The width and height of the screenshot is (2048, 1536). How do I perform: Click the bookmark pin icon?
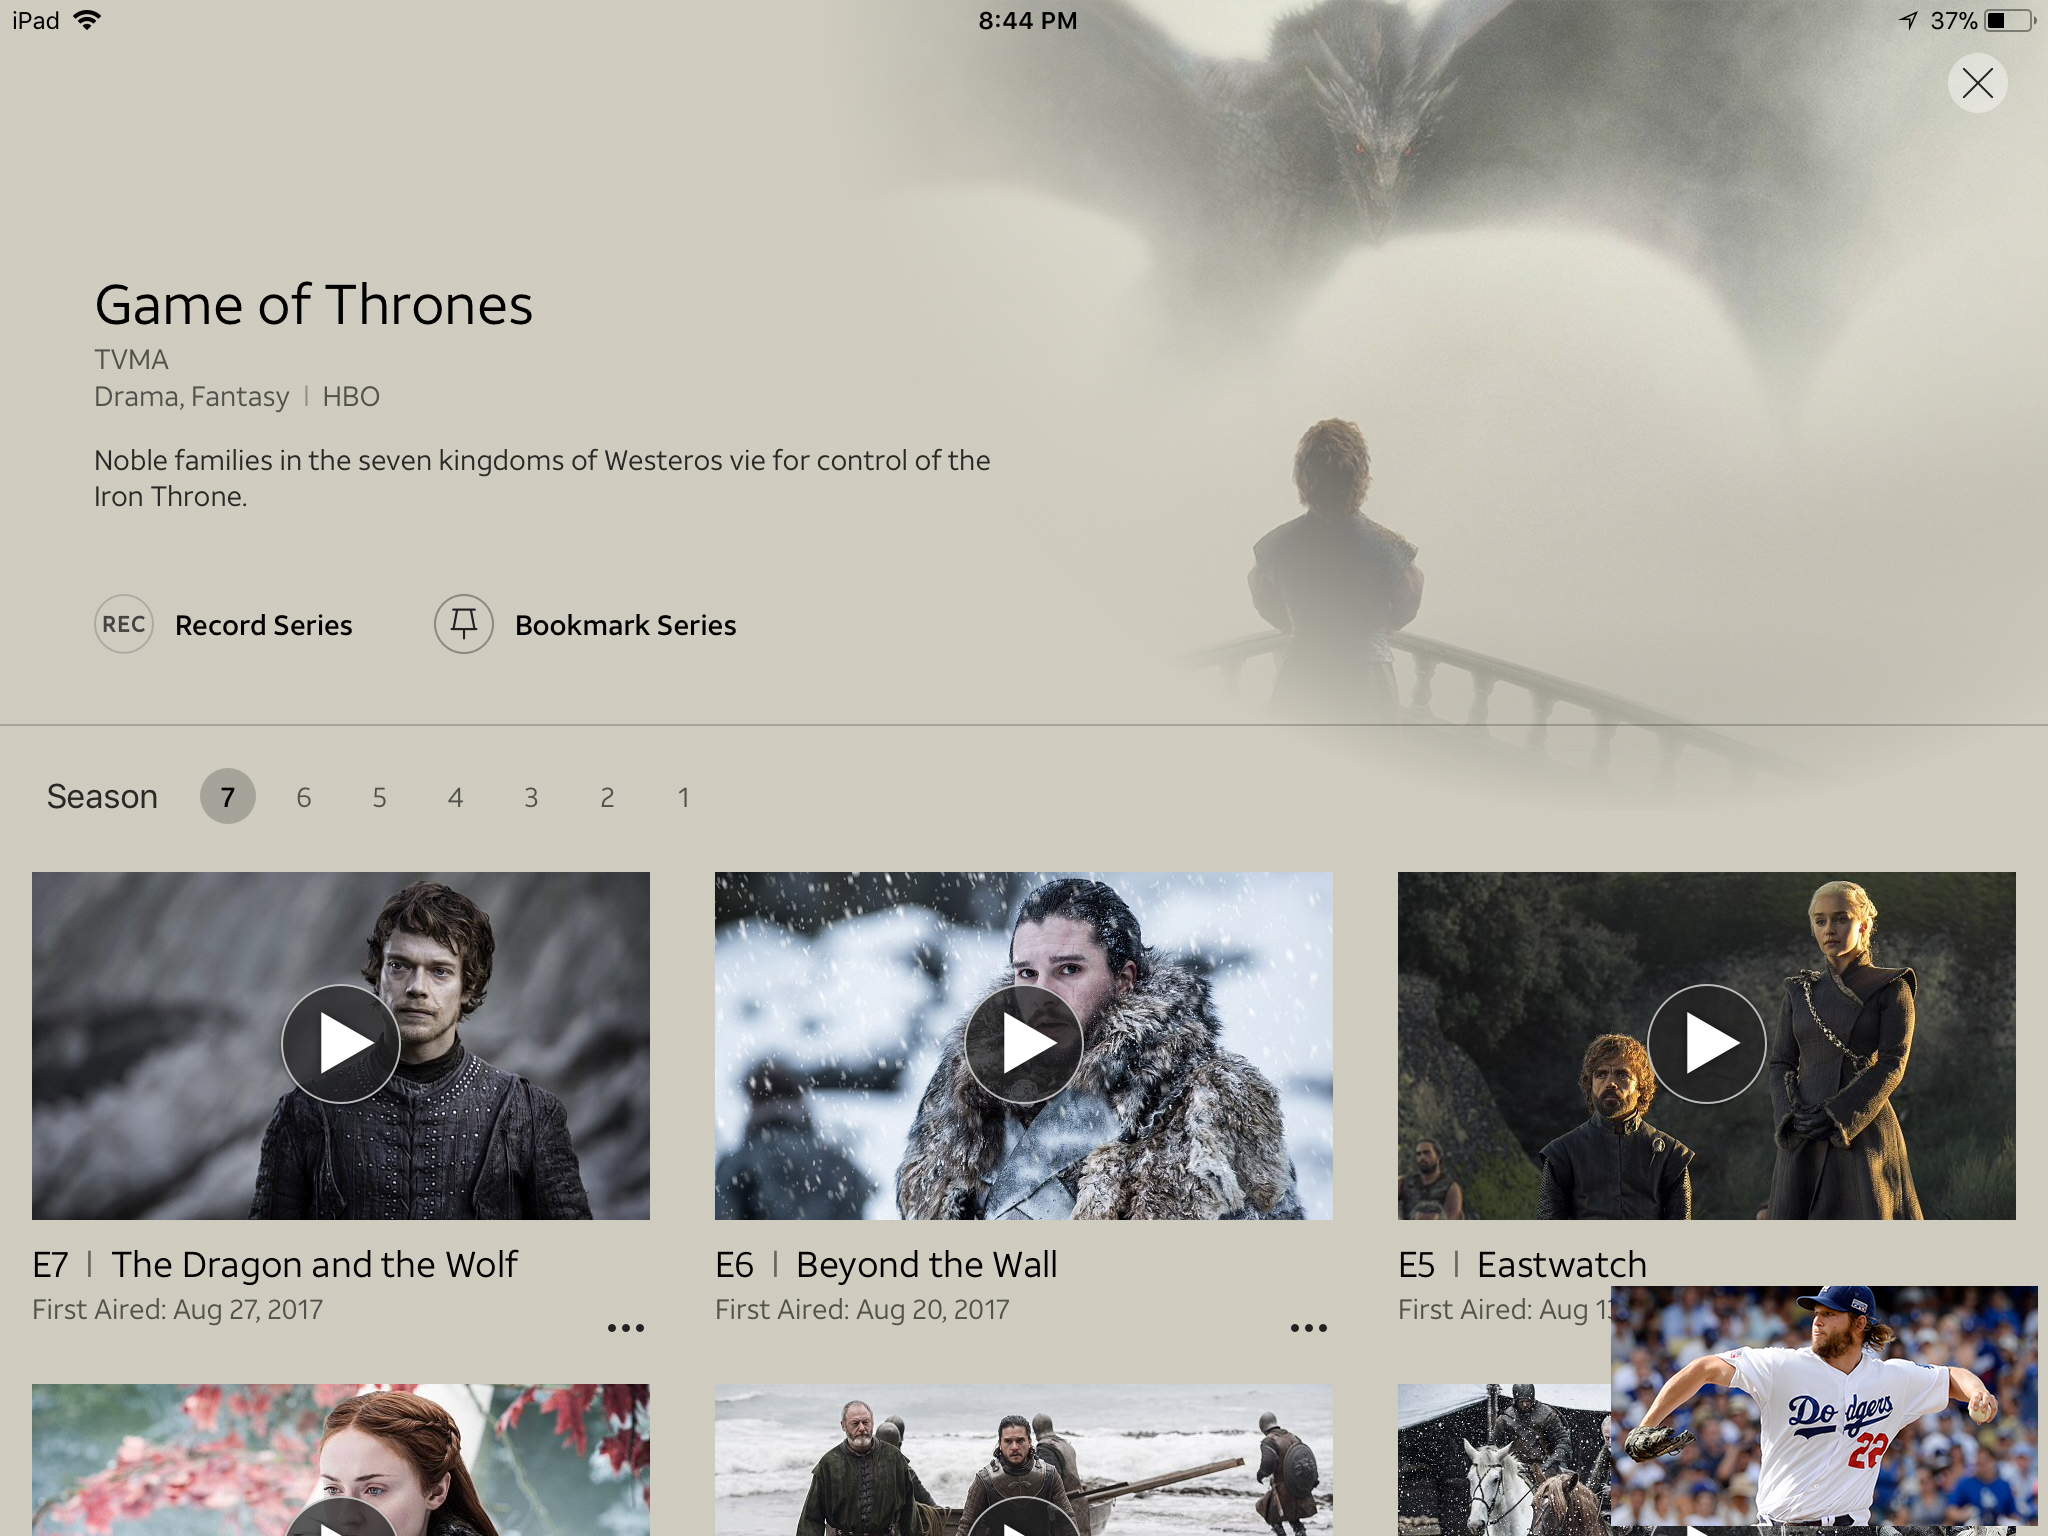[x=463, y=624]
